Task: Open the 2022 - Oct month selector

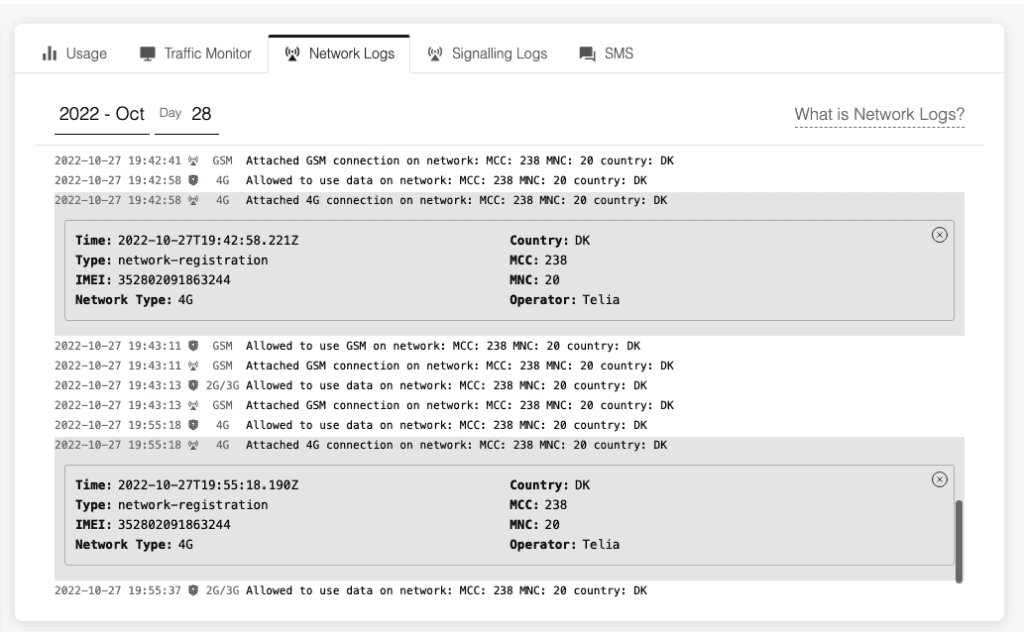Action: (x=102, y=114)
